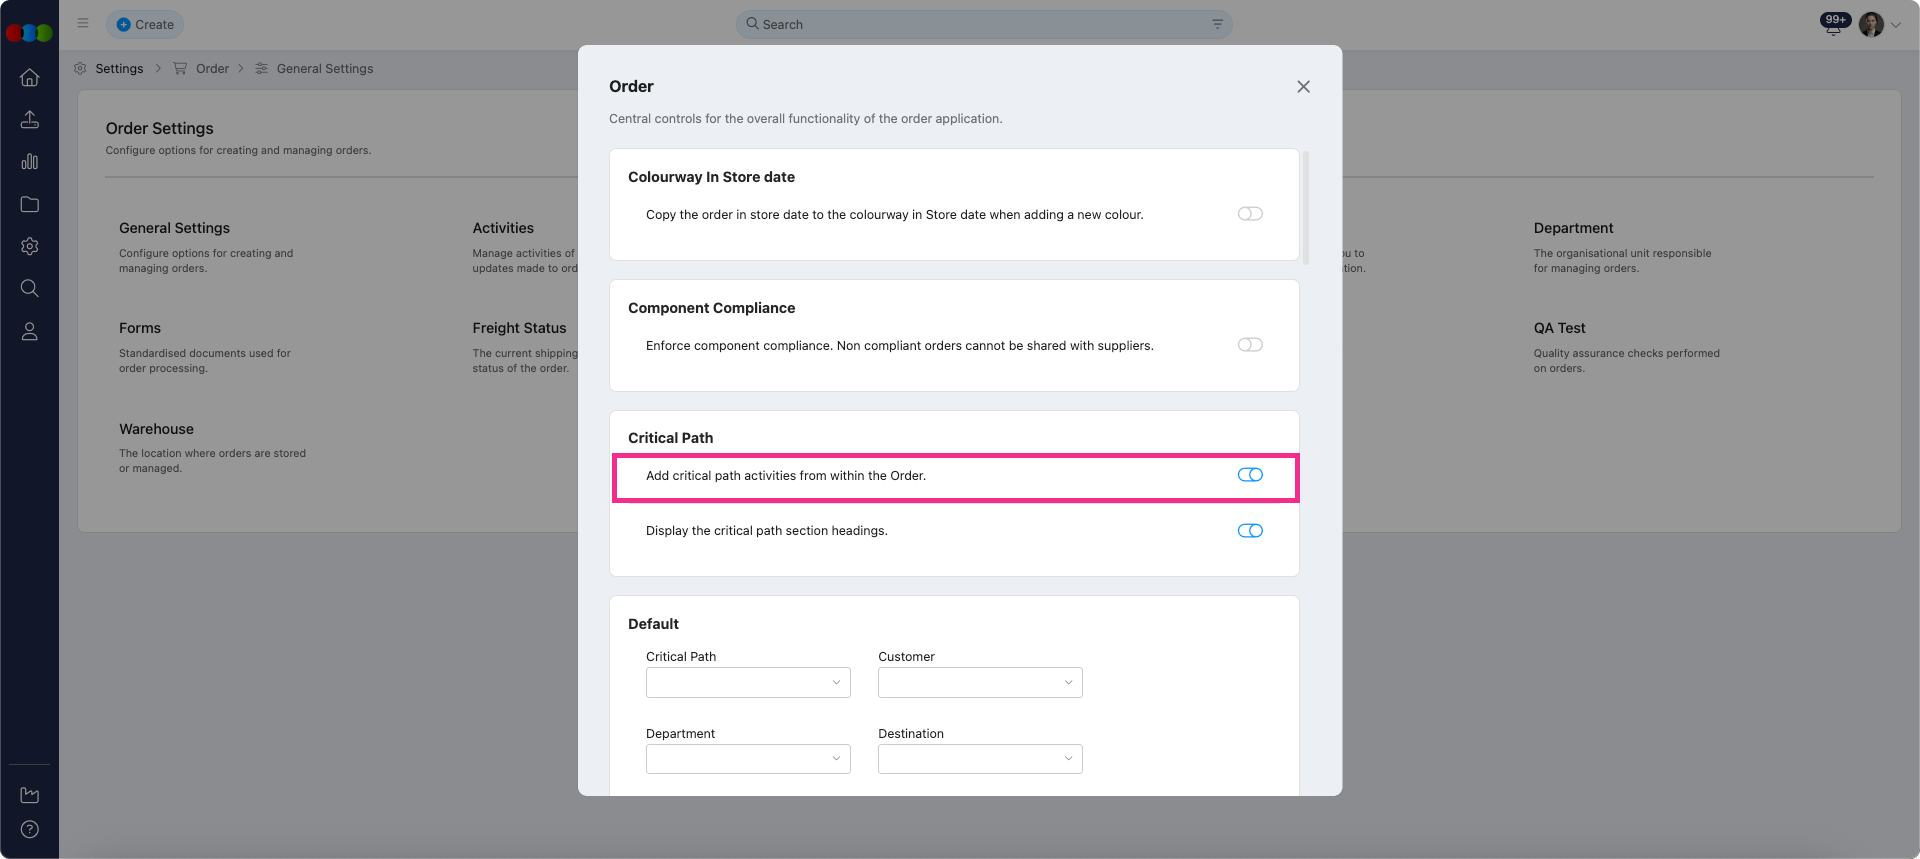Open the default Critical Path dropdown
Viewport: 1920px width, 859px height.
click(748, 683)
